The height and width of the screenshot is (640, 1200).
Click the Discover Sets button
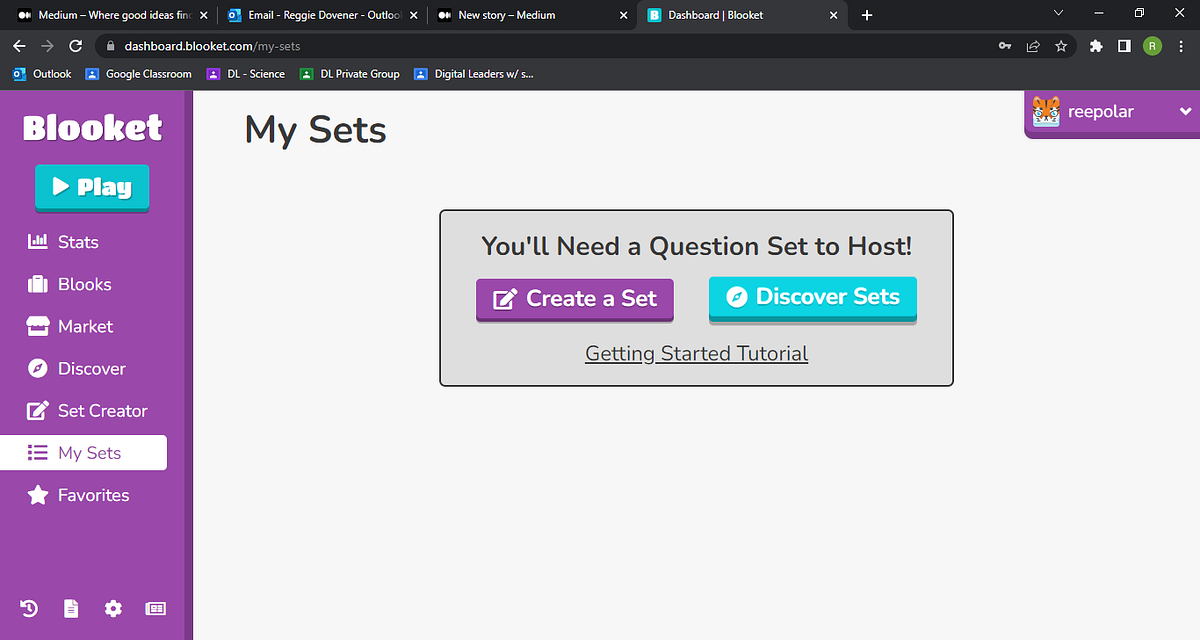[813, 298]
